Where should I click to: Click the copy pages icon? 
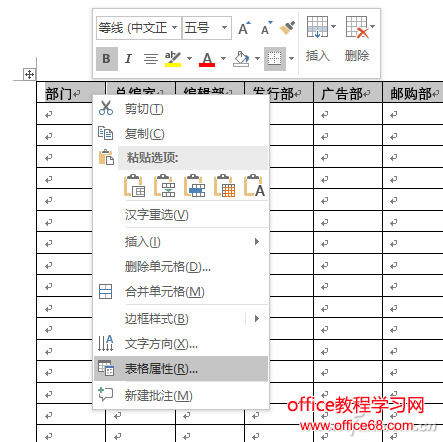tap(105, 133)
